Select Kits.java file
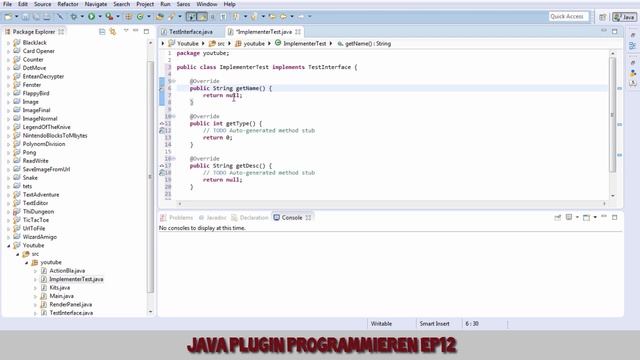Viewport: 640px width, 360px height. 60,288
